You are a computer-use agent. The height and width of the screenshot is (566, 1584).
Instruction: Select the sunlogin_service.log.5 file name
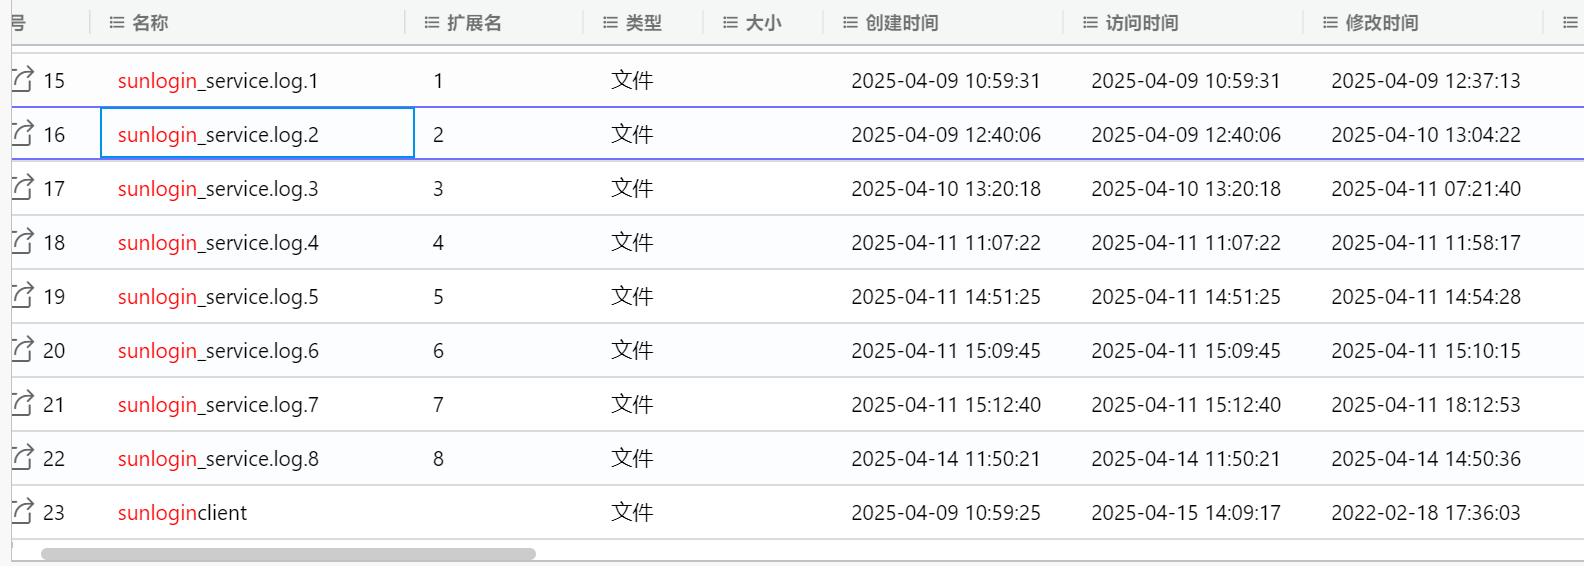click(x=218, y=297)
